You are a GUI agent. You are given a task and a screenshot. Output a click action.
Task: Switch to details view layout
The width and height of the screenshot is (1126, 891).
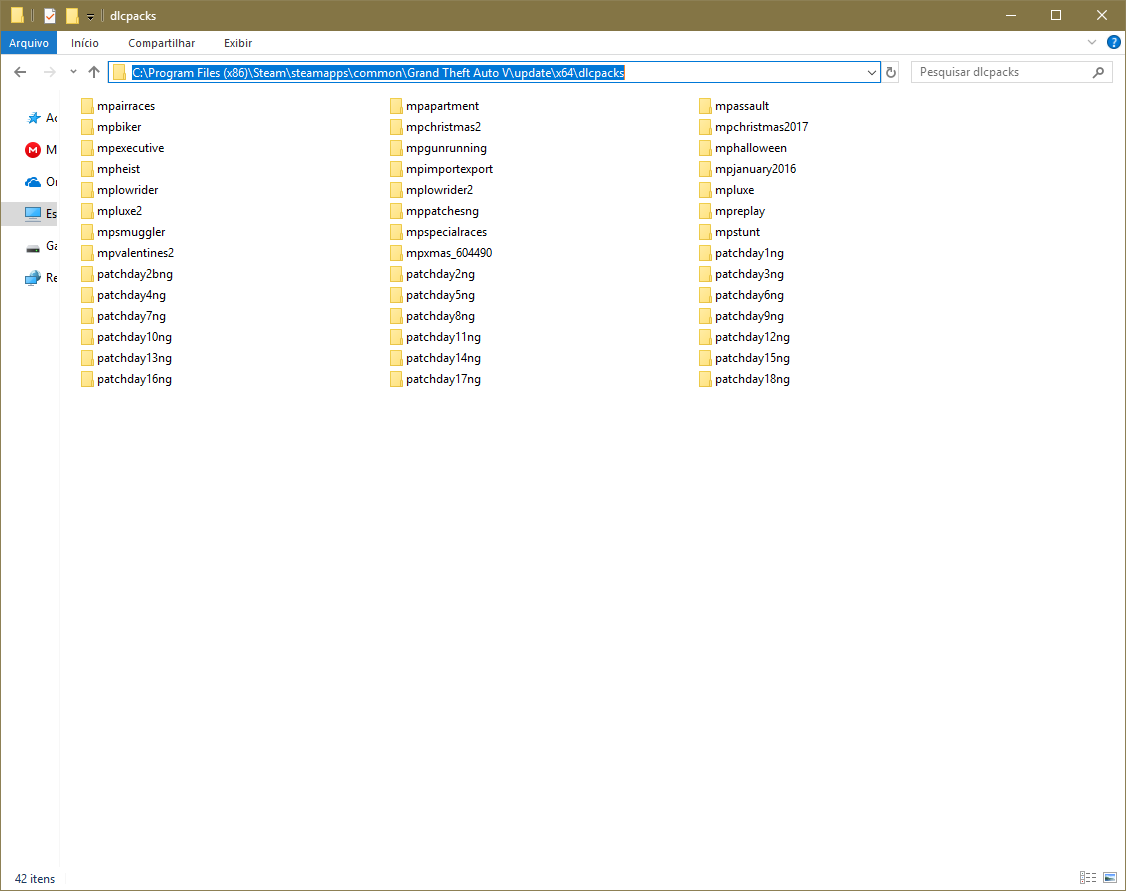1088,877
